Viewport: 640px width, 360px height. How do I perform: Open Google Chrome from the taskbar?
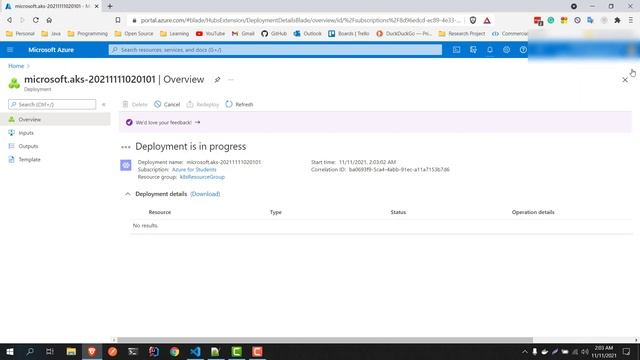174,351
